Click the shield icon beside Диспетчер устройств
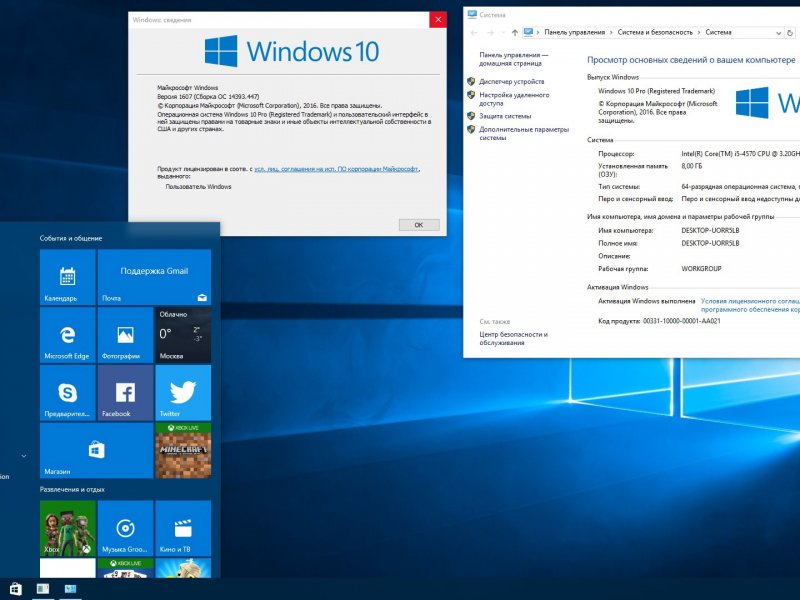This screenshot has height=600, width=800. [471, 81]
